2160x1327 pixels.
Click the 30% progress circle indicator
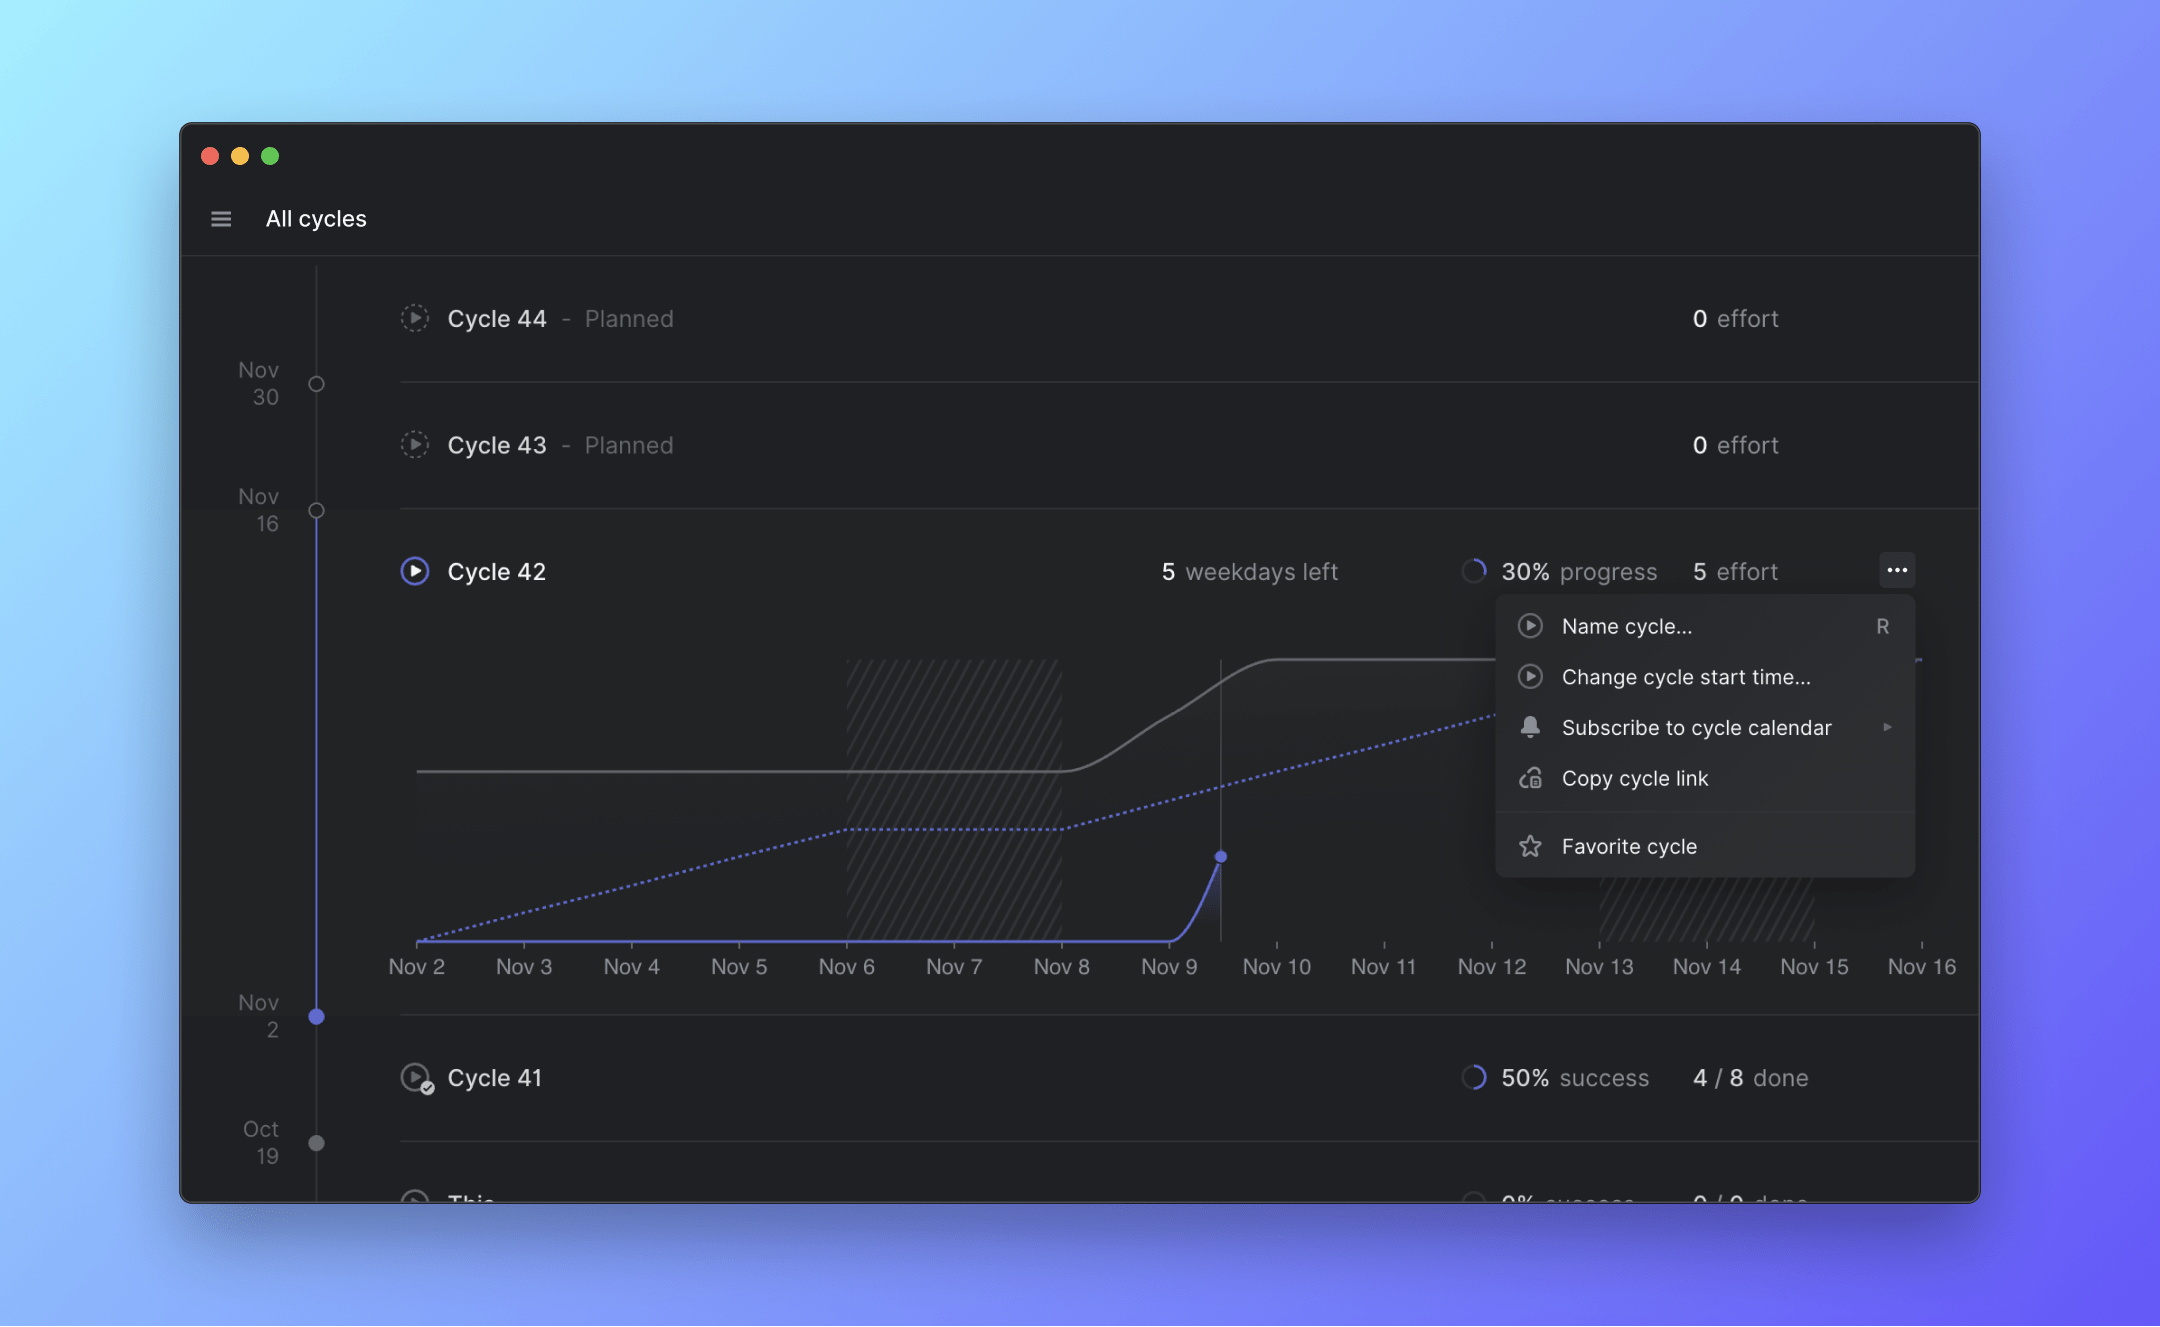click(1474, 571)
